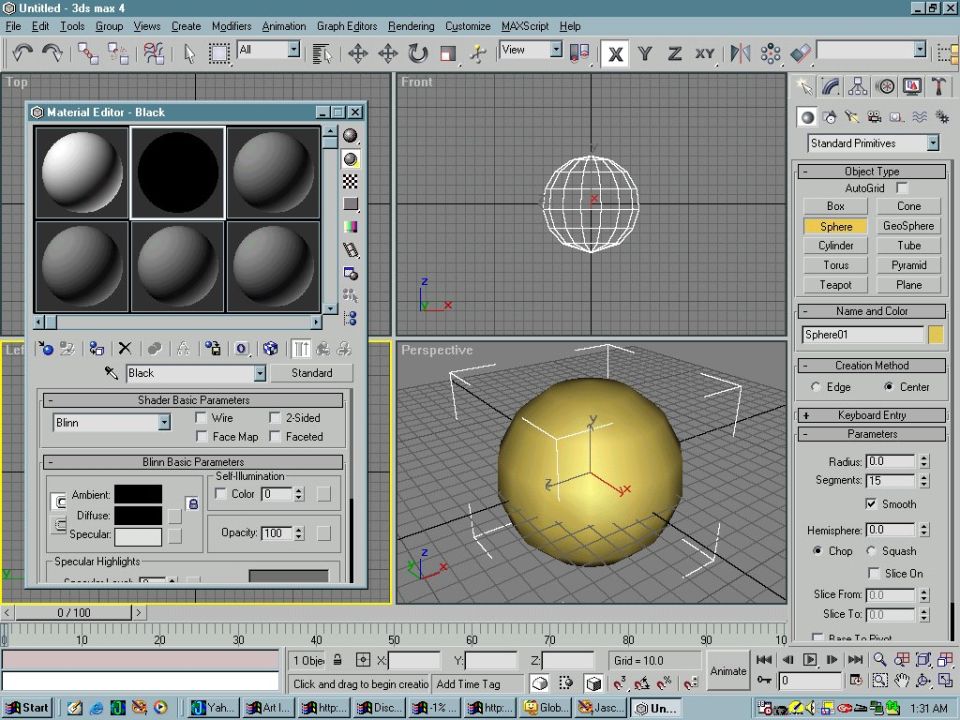Open the Motion command panel tab
Image resolution: width=960 pixels, height=720 pixels.
tap(885, 86)
